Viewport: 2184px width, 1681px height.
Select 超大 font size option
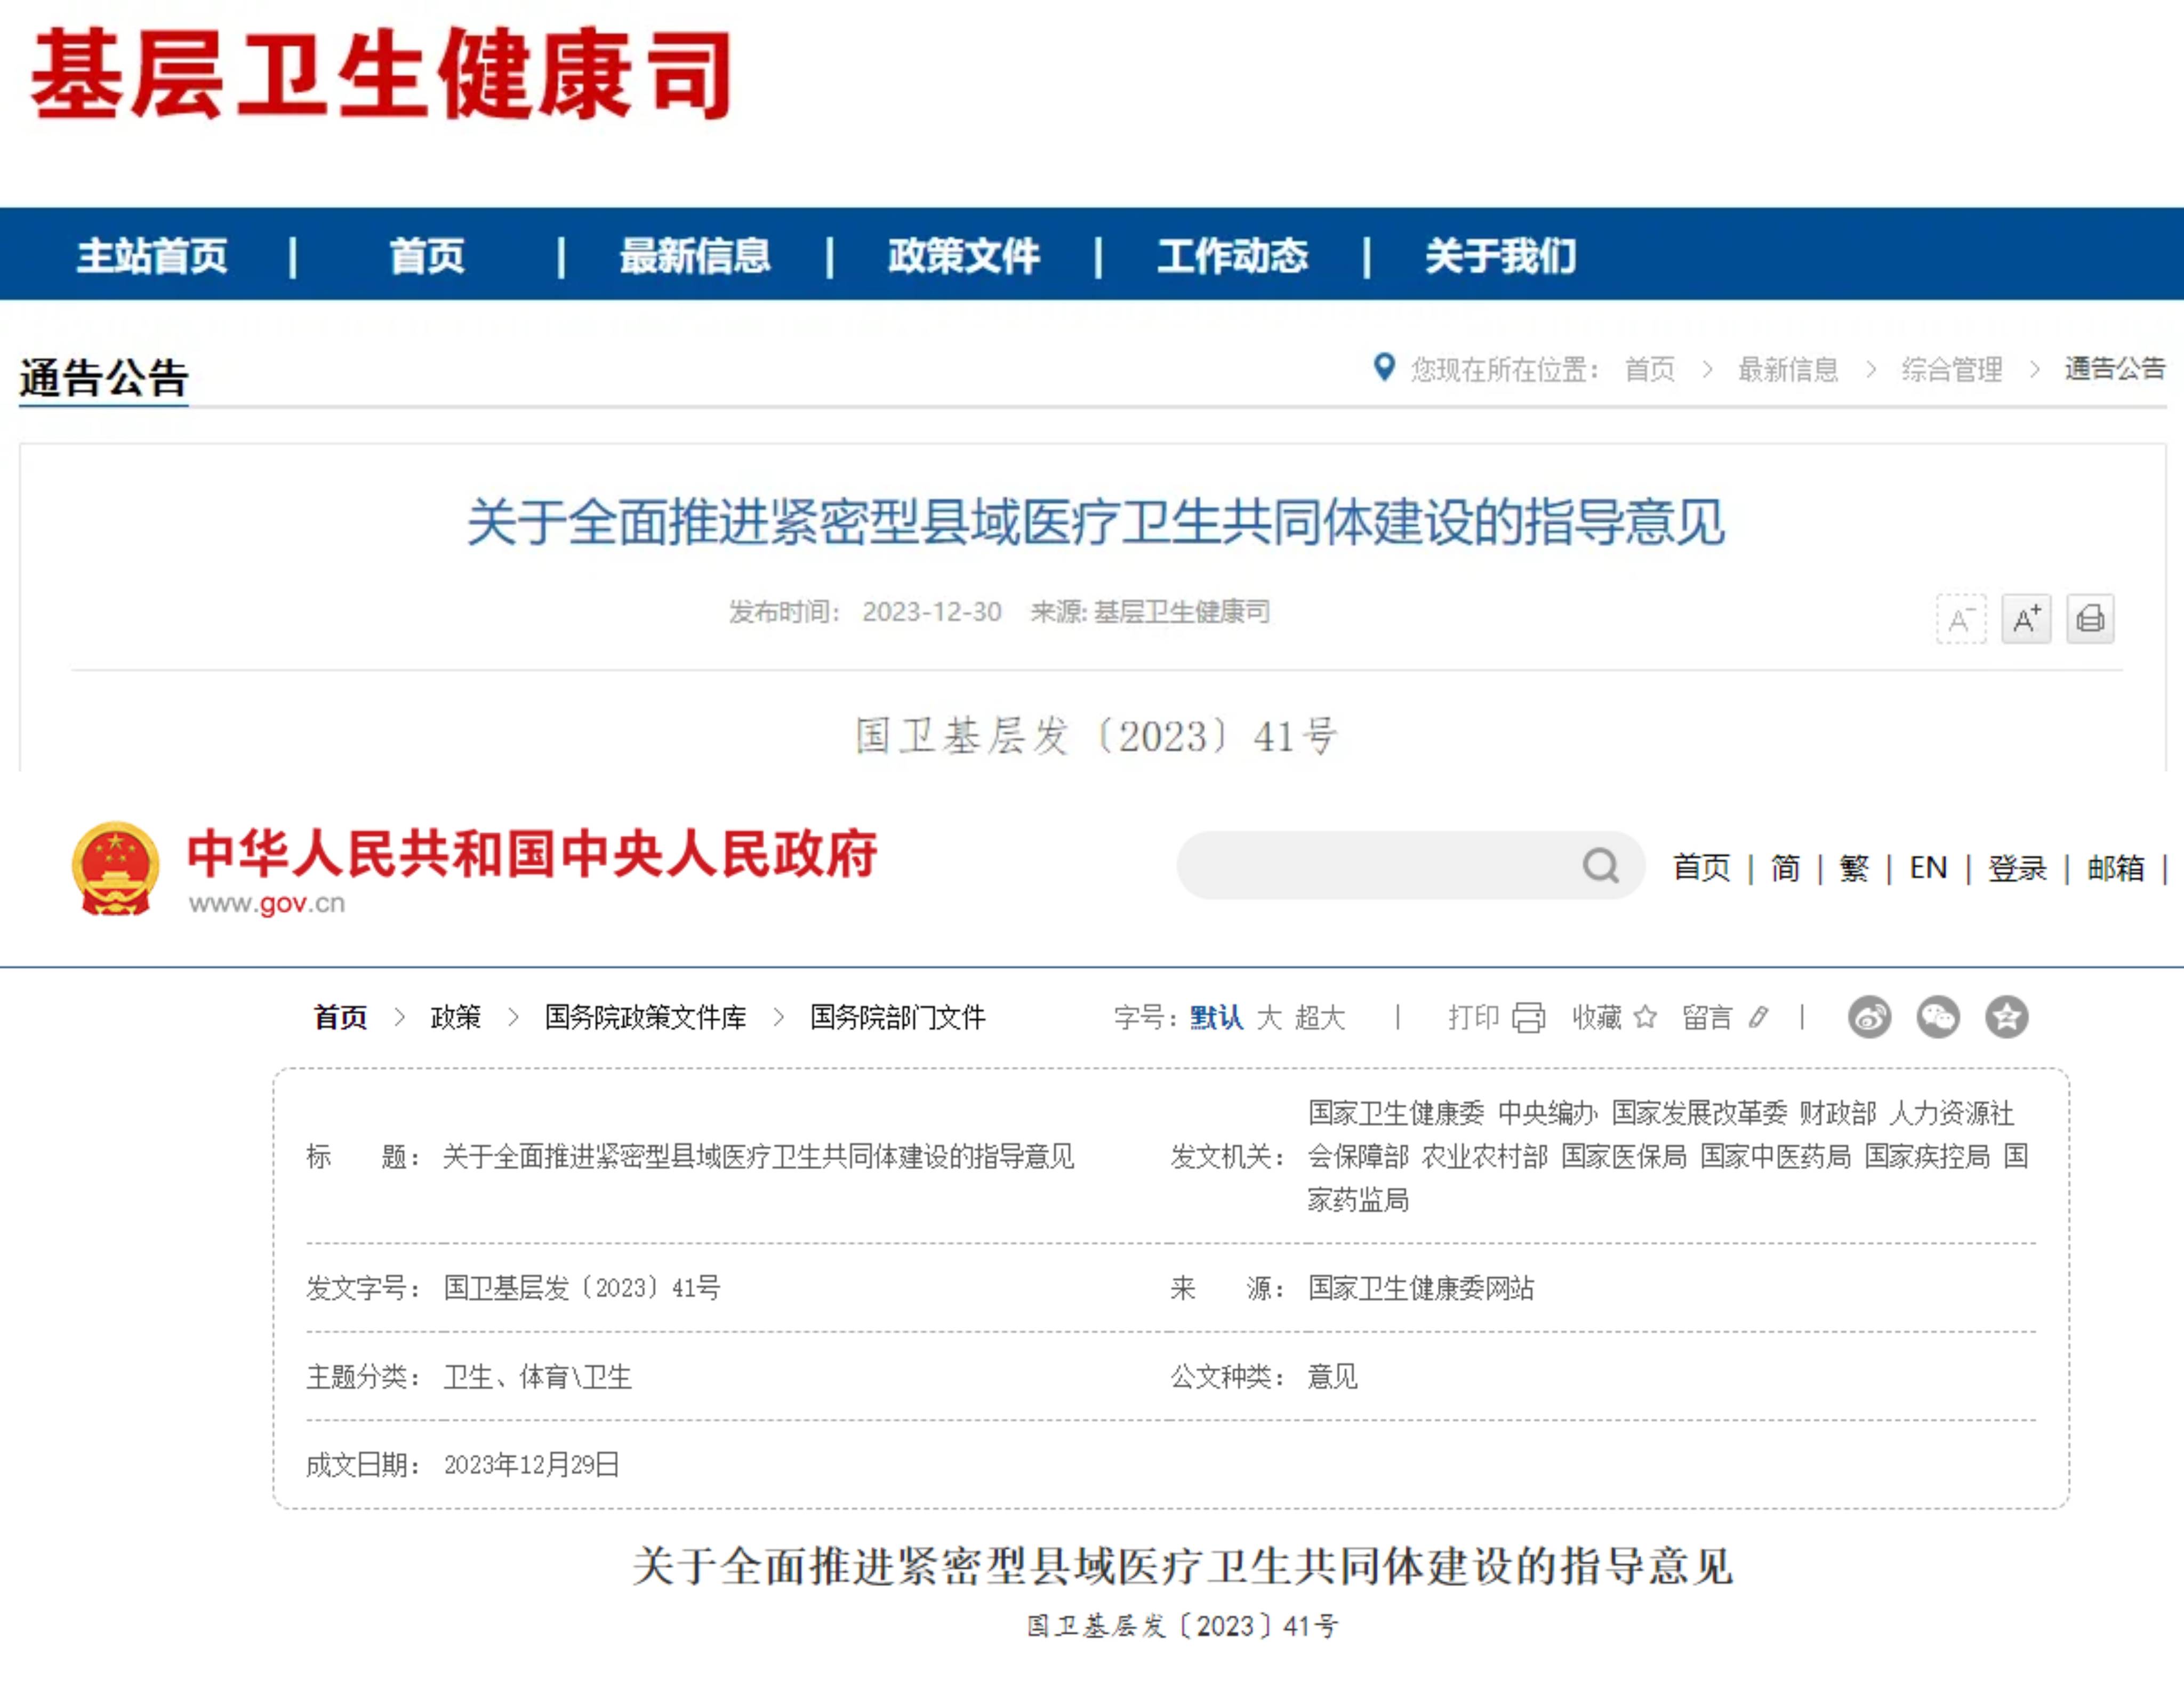point(1320,1018)
